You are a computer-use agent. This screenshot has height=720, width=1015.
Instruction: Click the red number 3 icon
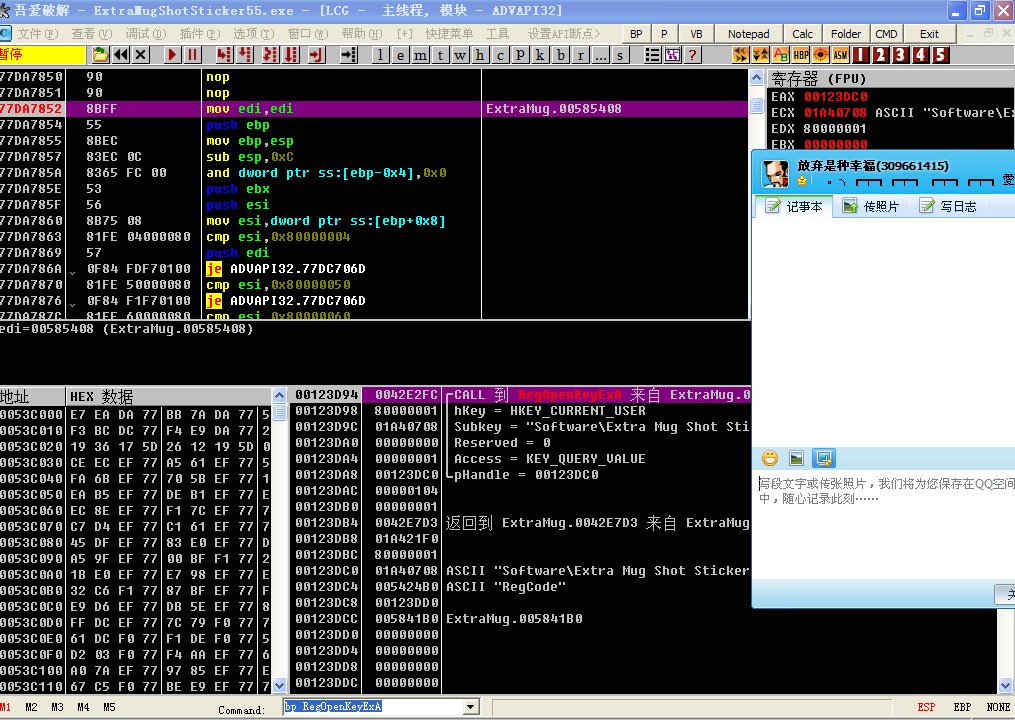900,55
